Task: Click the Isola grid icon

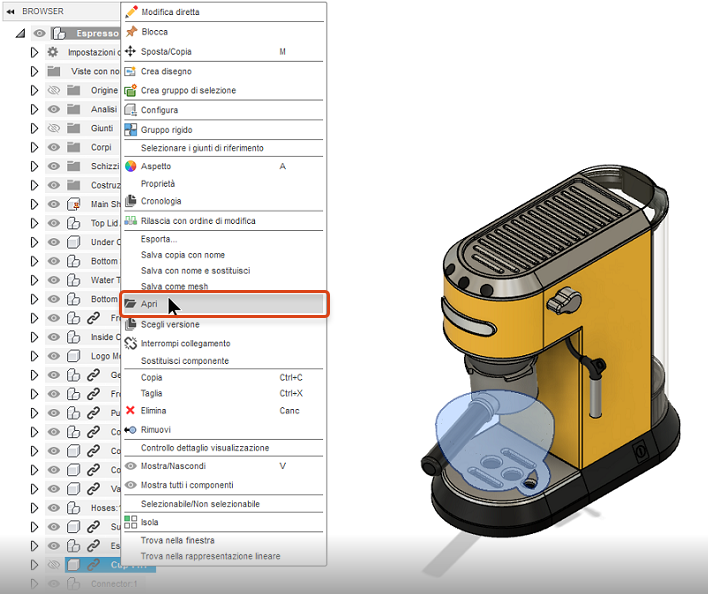Action: [x=130, y=522]
